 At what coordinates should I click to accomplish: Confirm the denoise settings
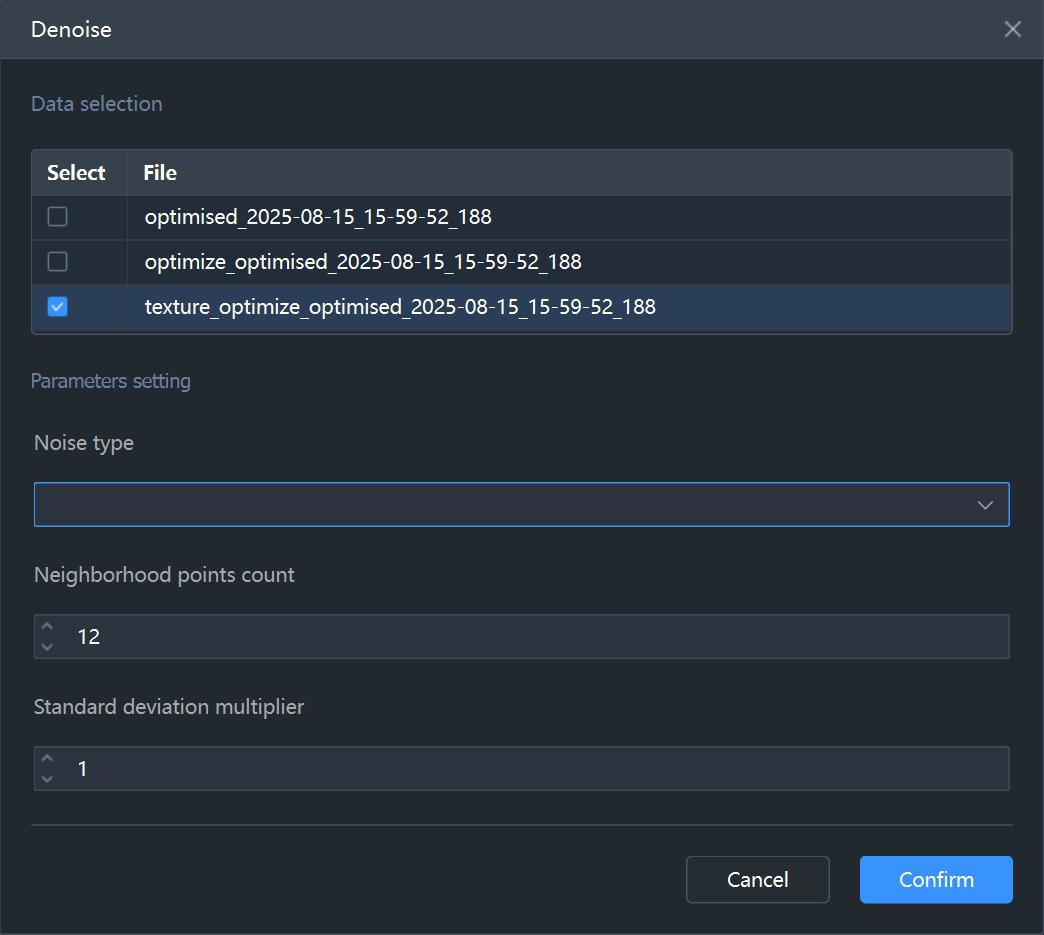[935, 880]
